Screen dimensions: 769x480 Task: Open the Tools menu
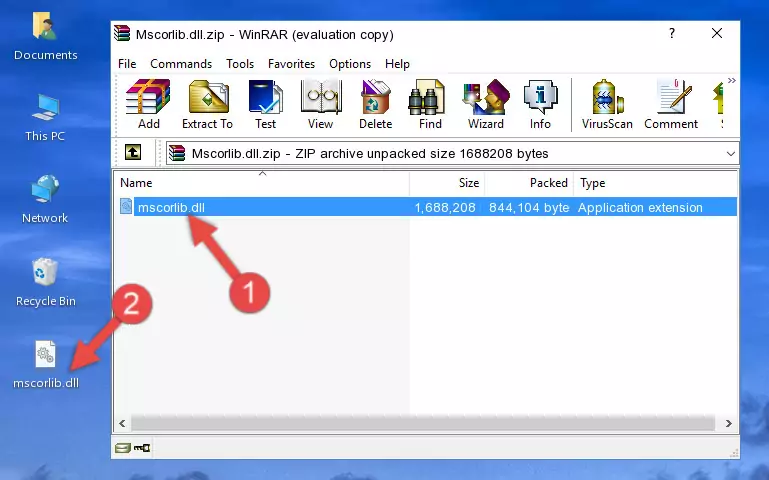point(240,64)
